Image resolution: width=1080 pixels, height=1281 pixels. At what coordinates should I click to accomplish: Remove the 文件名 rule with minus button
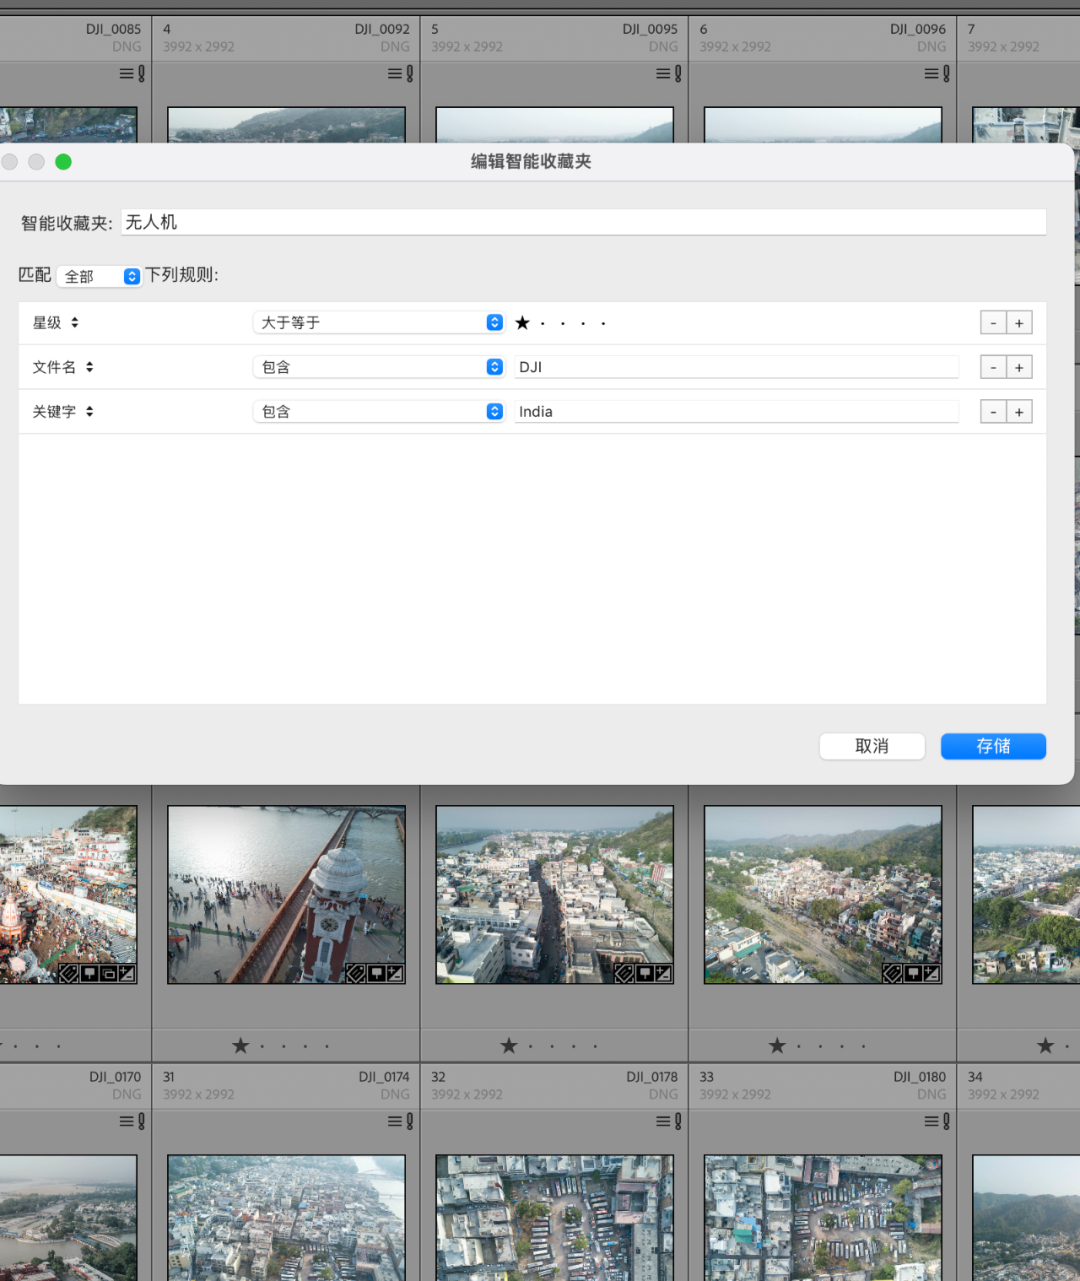(993, 367)
